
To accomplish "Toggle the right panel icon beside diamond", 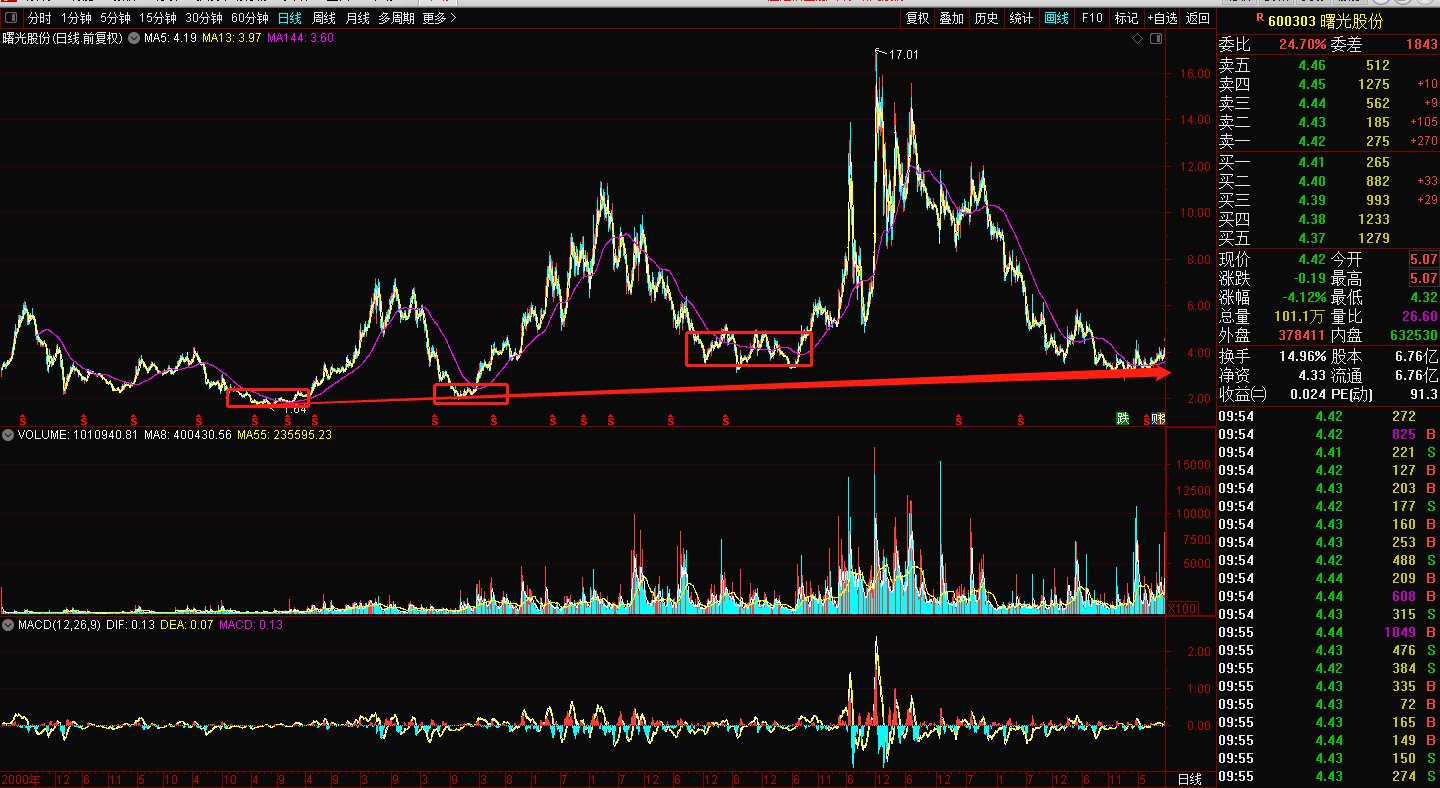I will click(x=1157, y=39).
